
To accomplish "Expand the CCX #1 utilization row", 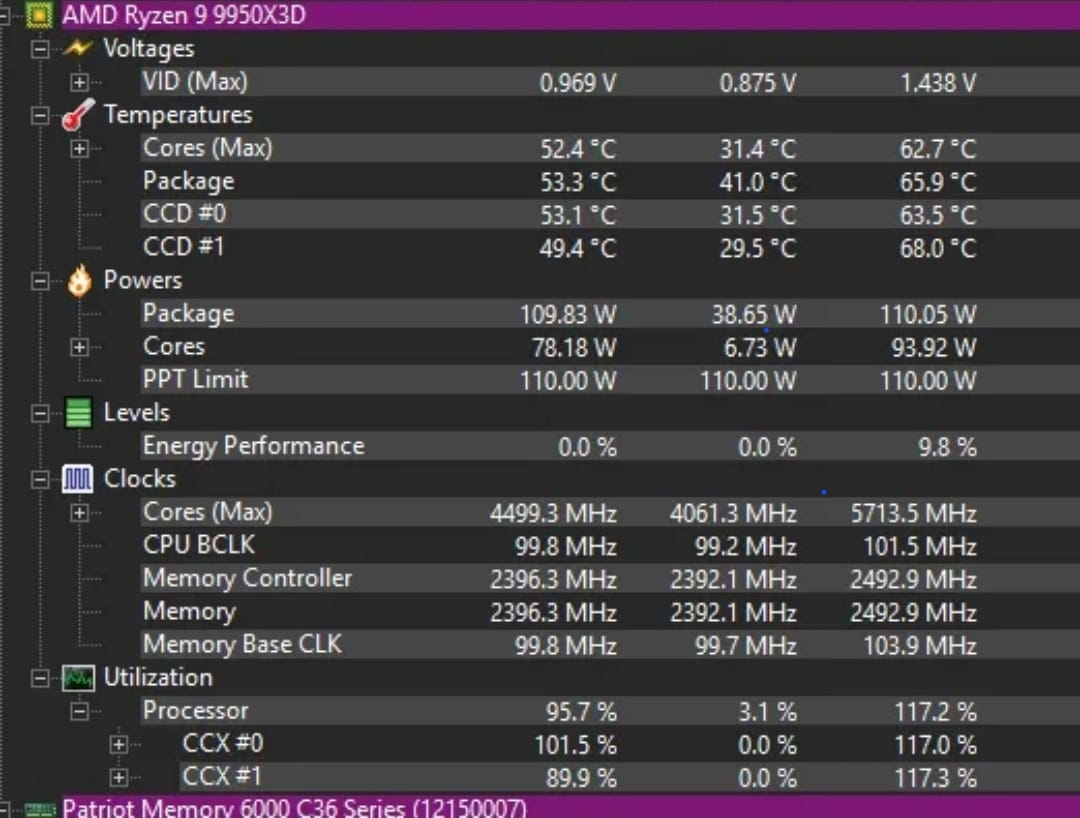I will pyautogui.click(x=119, y=777).
